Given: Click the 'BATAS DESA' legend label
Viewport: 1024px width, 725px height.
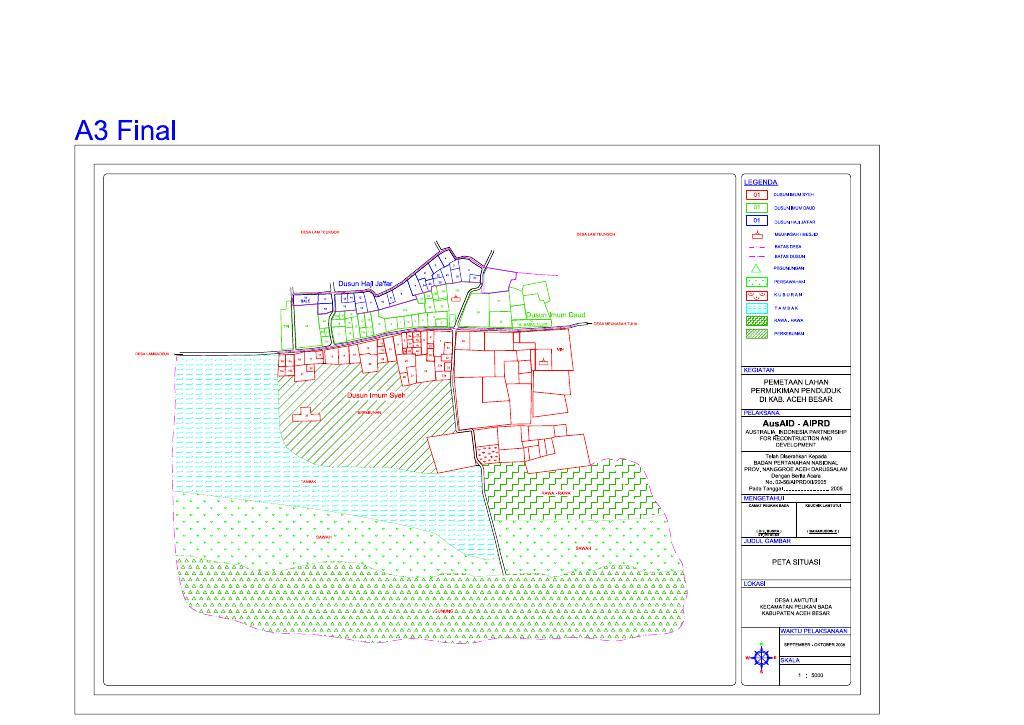Looking at the screenshot, I should tap(788, 247).
